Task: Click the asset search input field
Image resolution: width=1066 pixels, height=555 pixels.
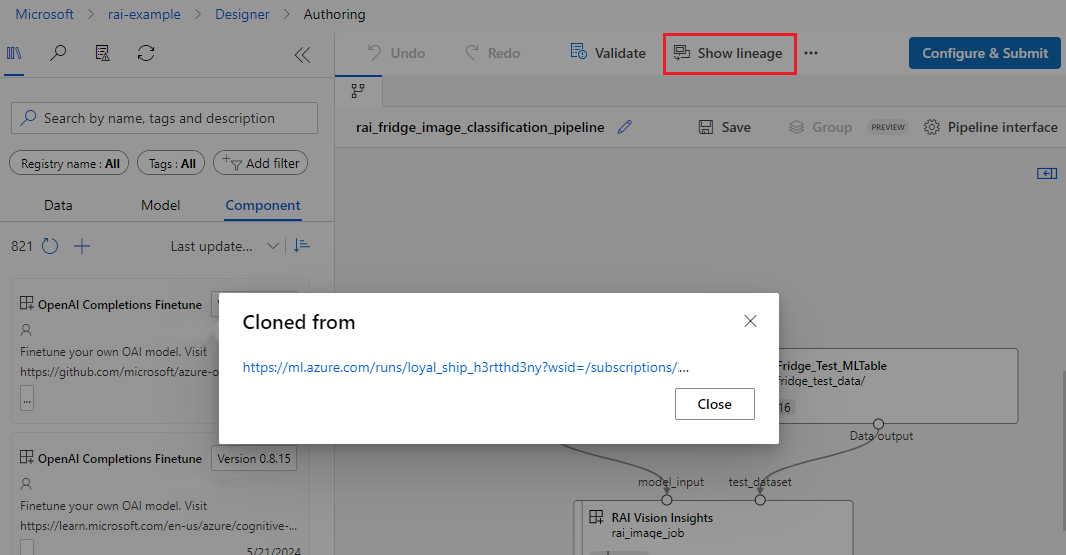Action: click(x=165, y=118)
